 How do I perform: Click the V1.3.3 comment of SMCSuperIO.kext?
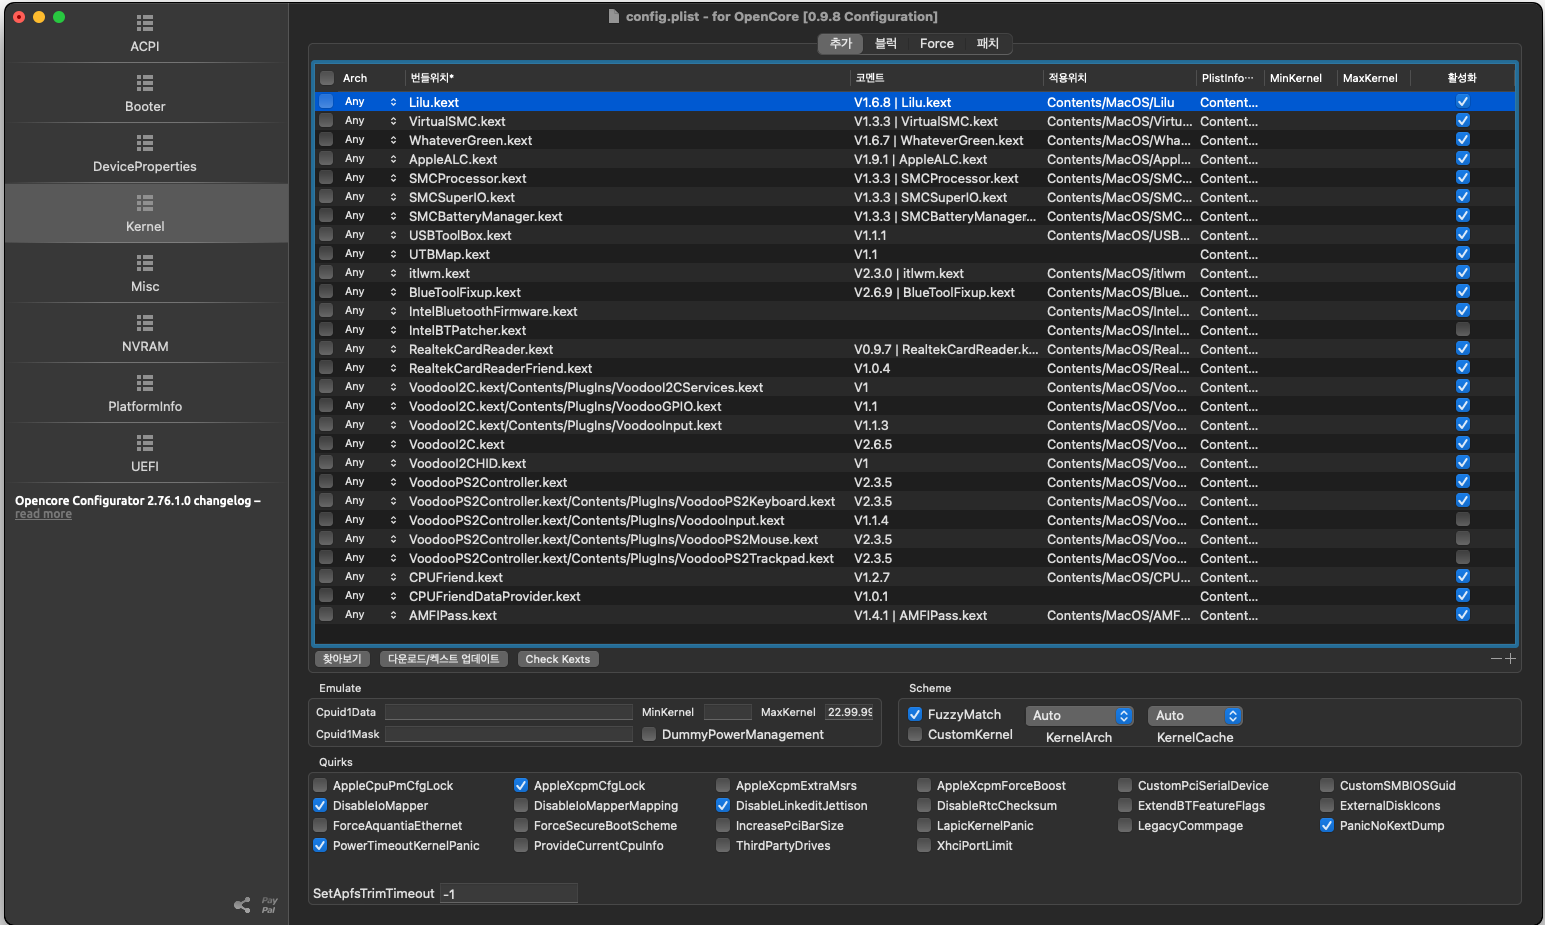pyautogui.click(x=930, y=197)
